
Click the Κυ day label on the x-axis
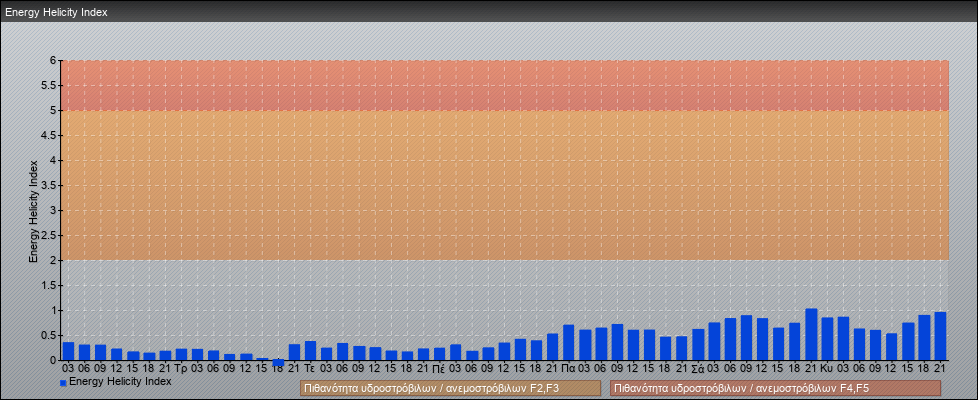click(827, 369)
